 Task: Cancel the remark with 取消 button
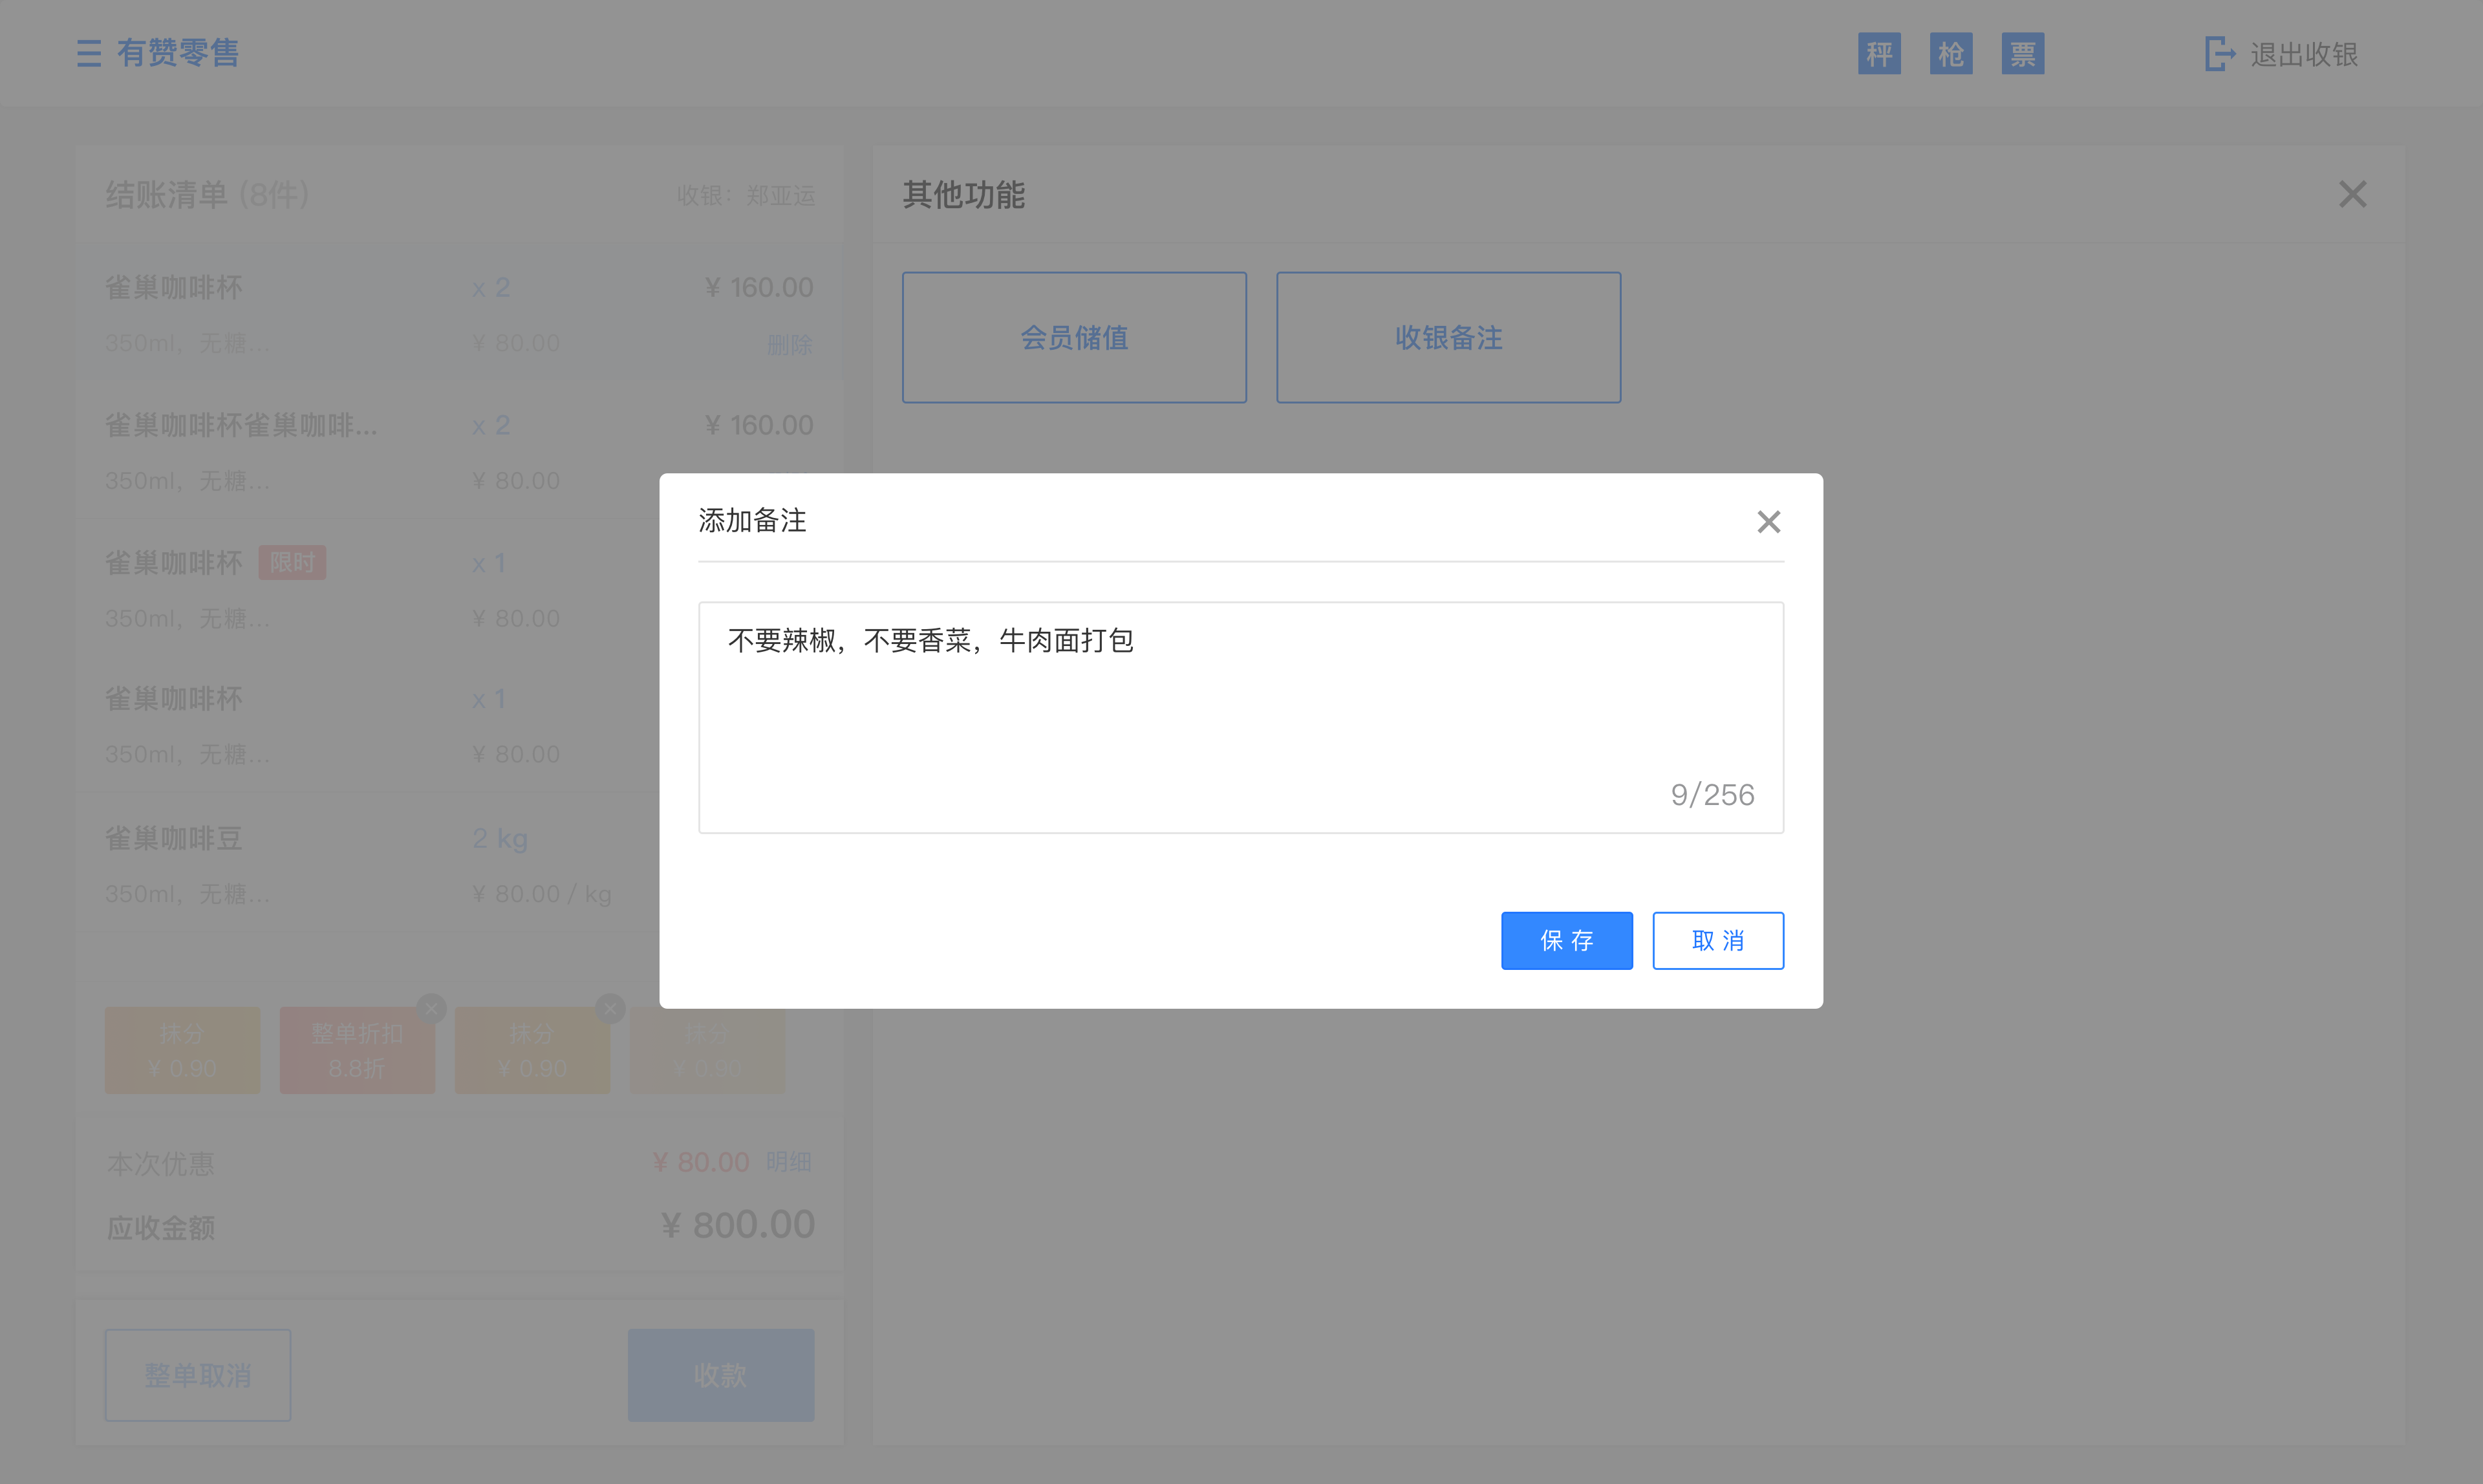click(x=1718, y=940)
